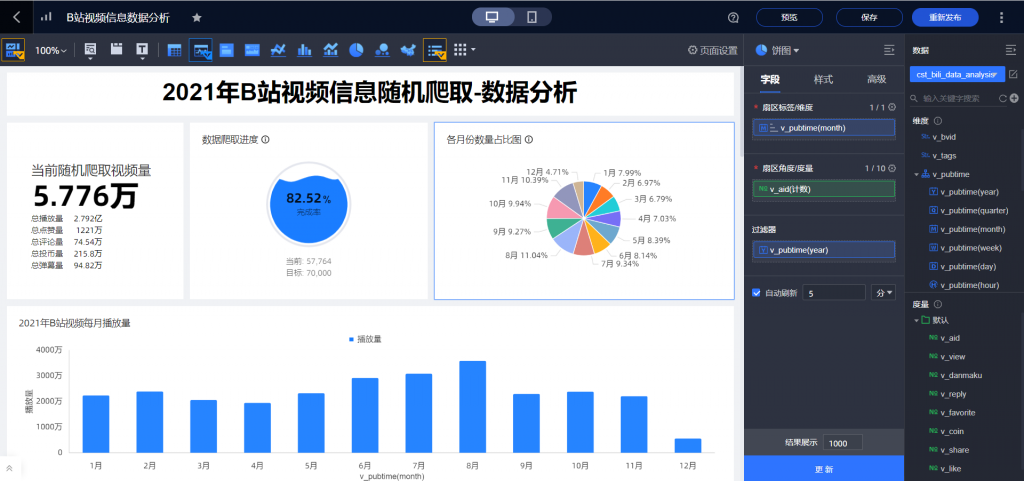Collapse the 默认 measures folder

coord(917,320)
